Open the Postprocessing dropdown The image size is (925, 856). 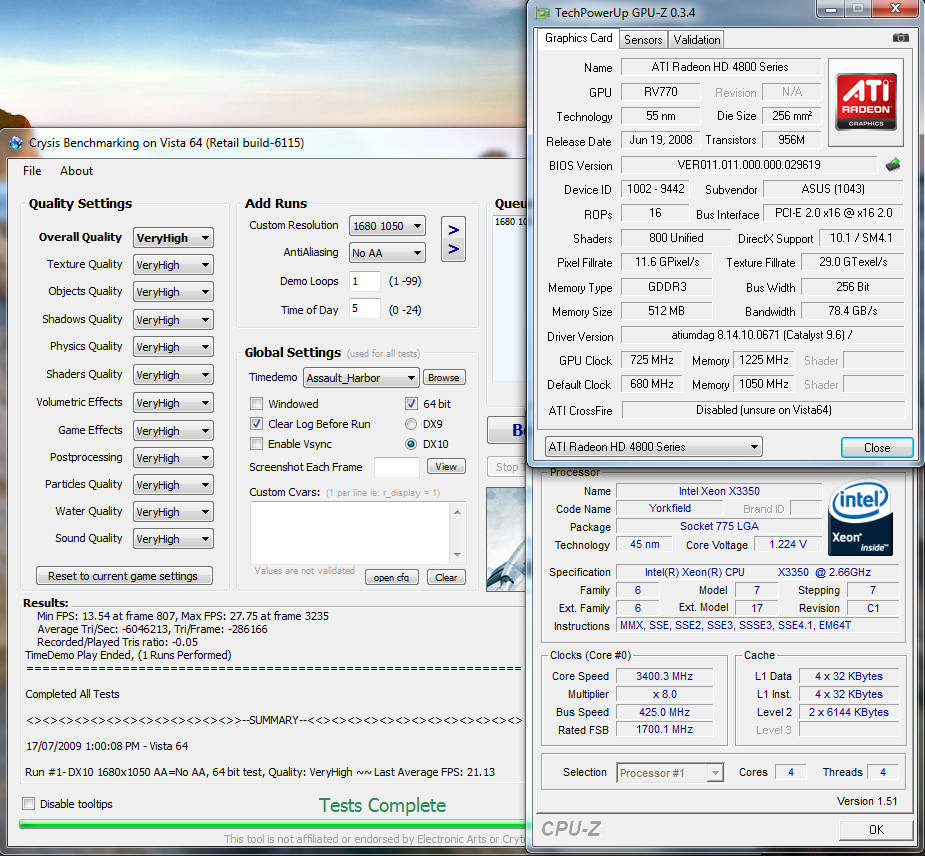click(173, 458)
